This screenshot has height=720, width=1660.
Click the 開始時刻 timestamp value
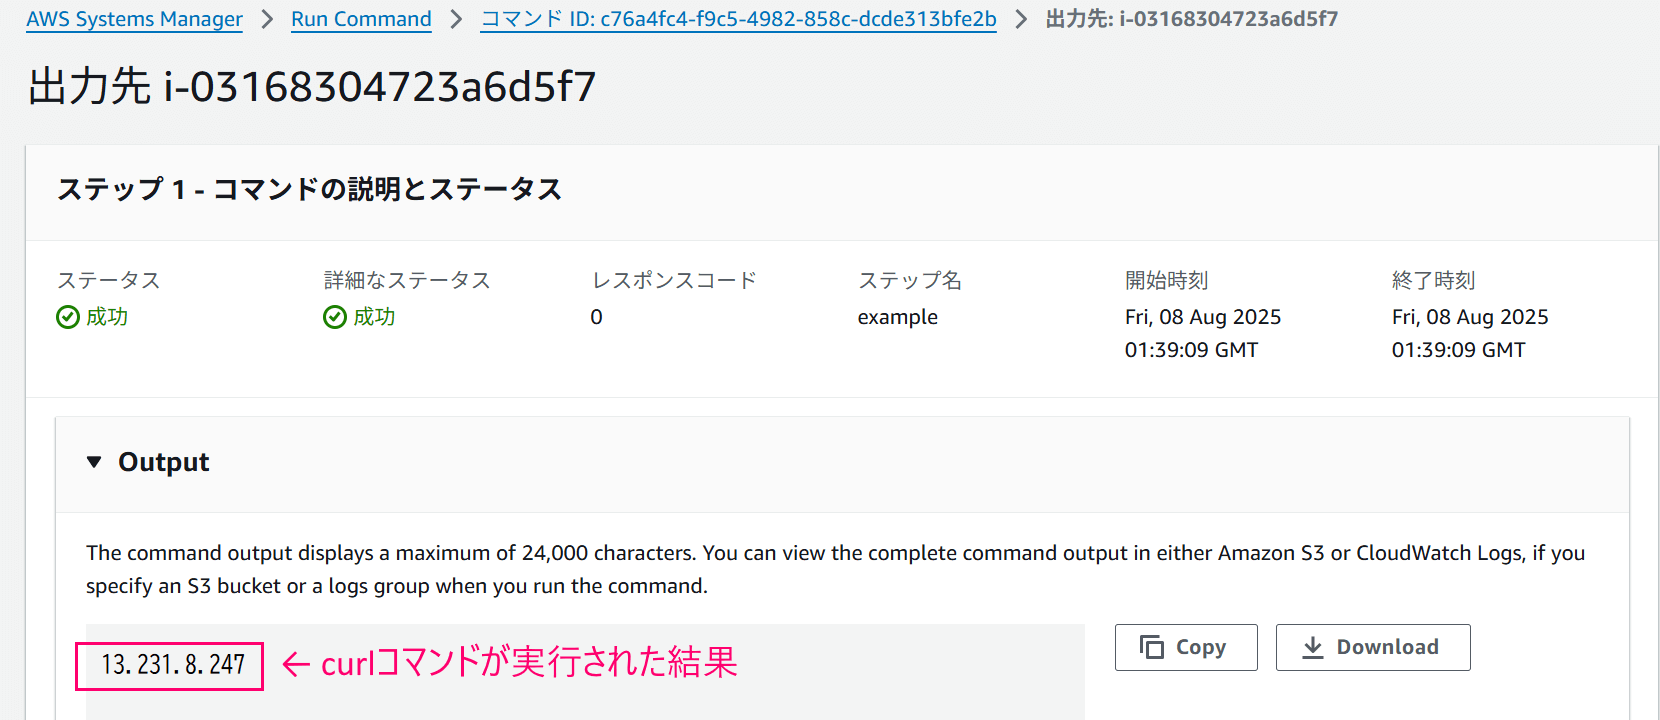point(1203,333)
